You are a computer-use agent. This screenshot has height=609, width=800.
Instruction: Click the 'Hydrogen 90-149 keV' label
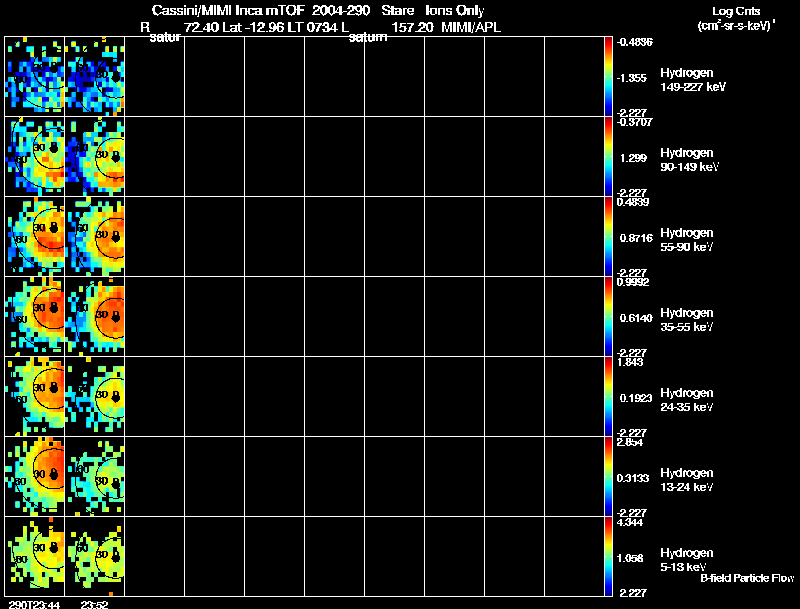click(x=689, y=160)
